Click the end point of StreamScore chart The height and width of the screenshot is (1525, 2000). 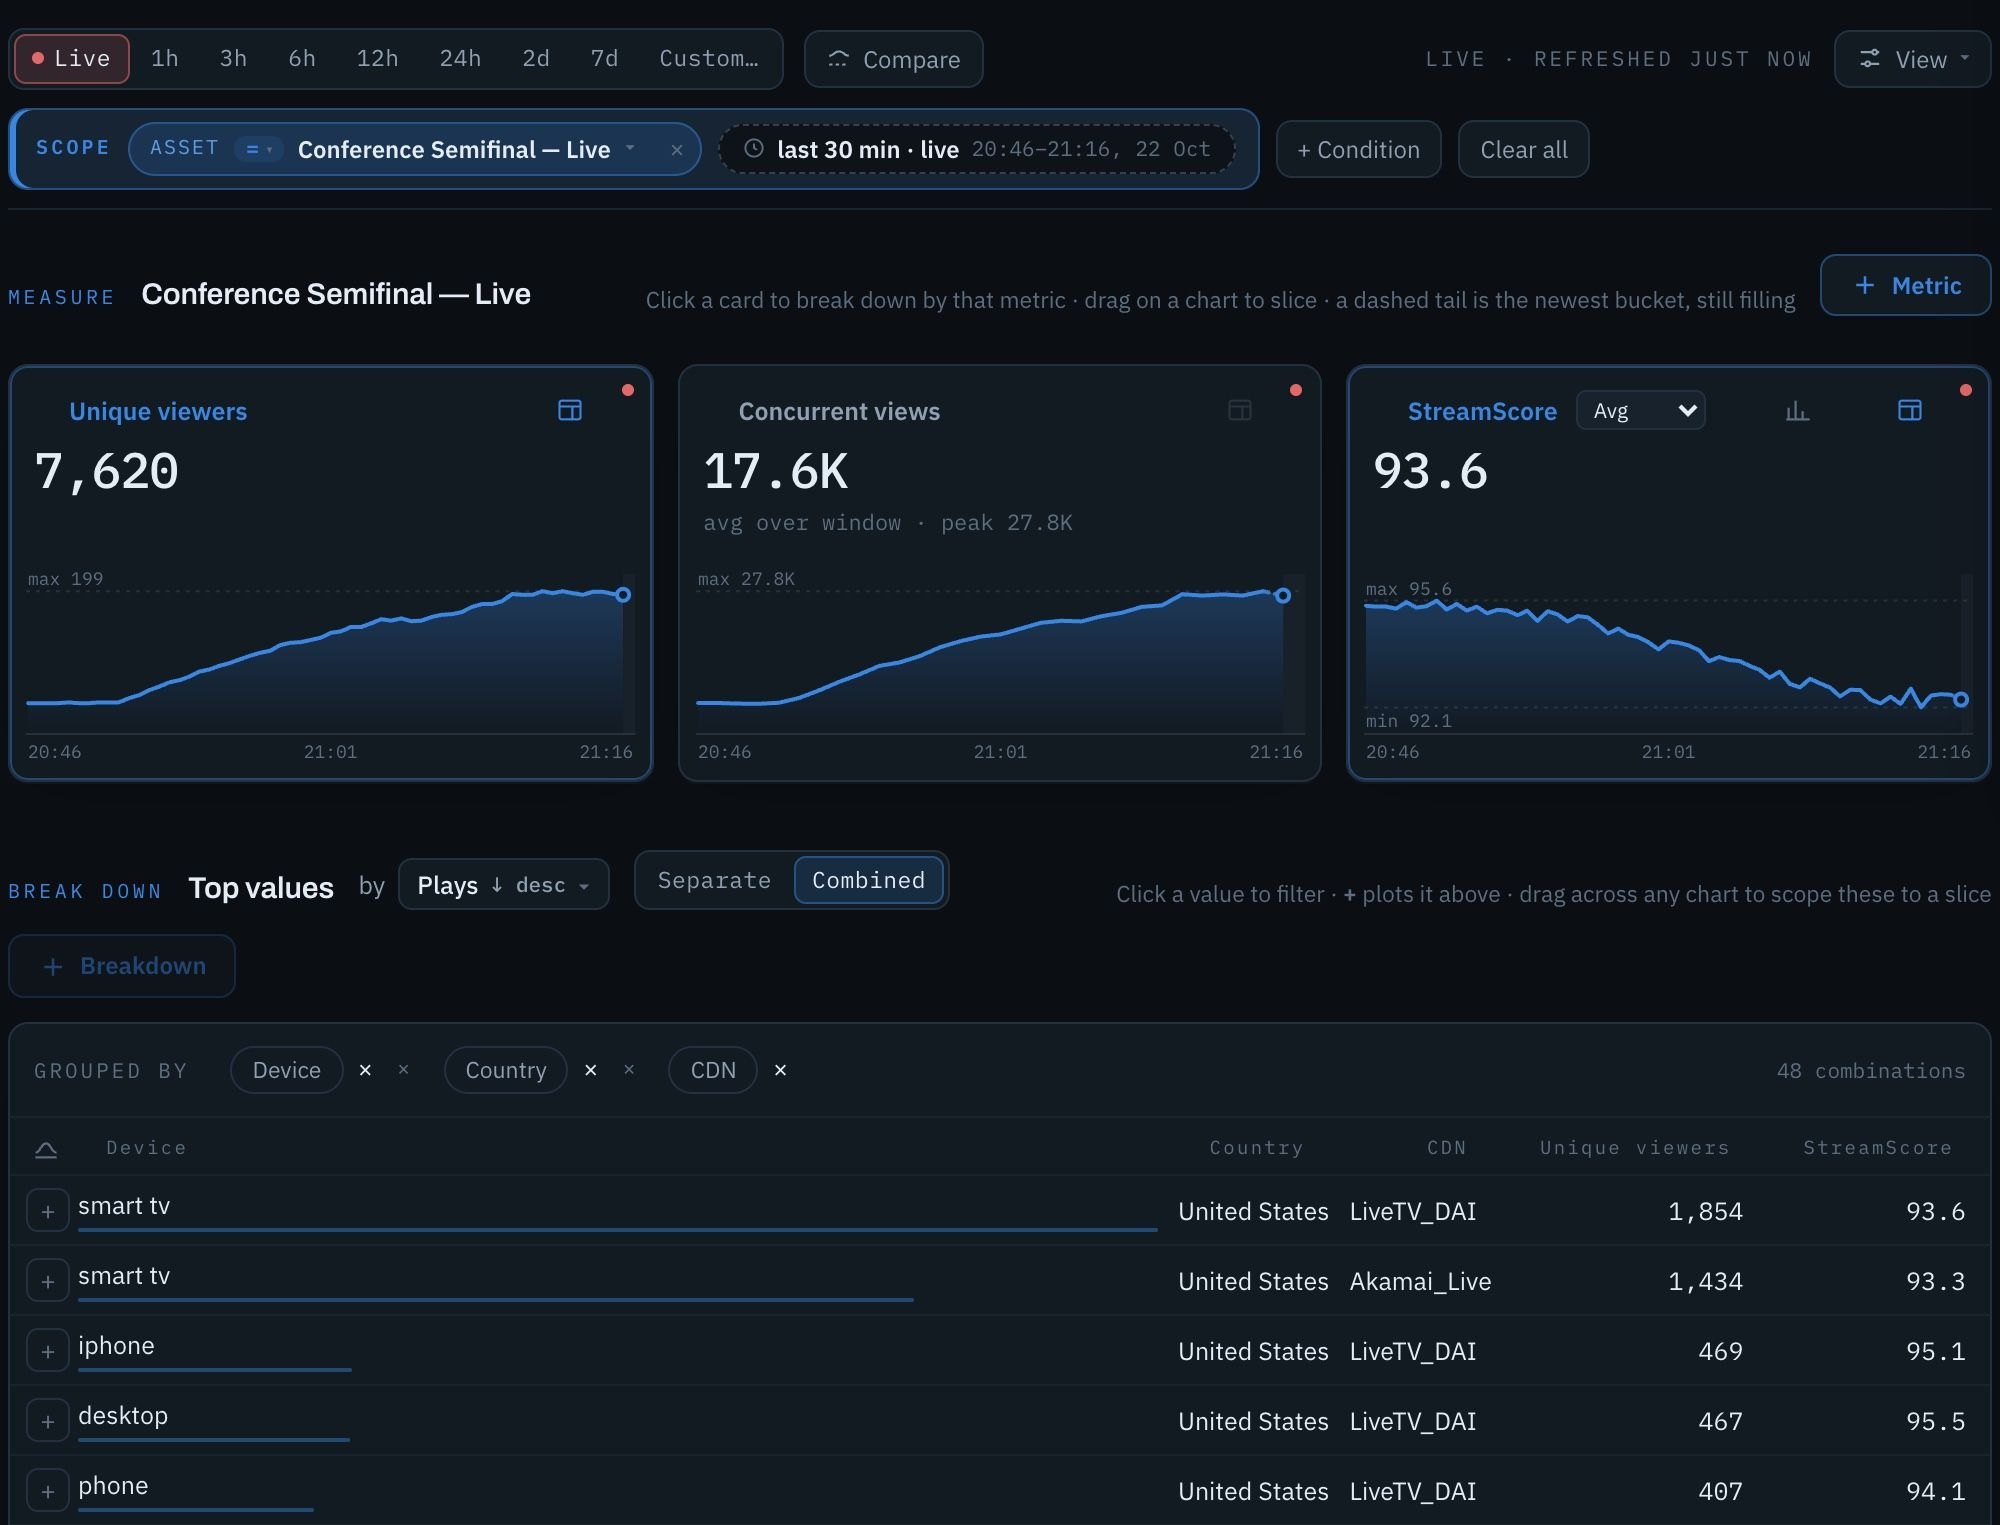1961,700
